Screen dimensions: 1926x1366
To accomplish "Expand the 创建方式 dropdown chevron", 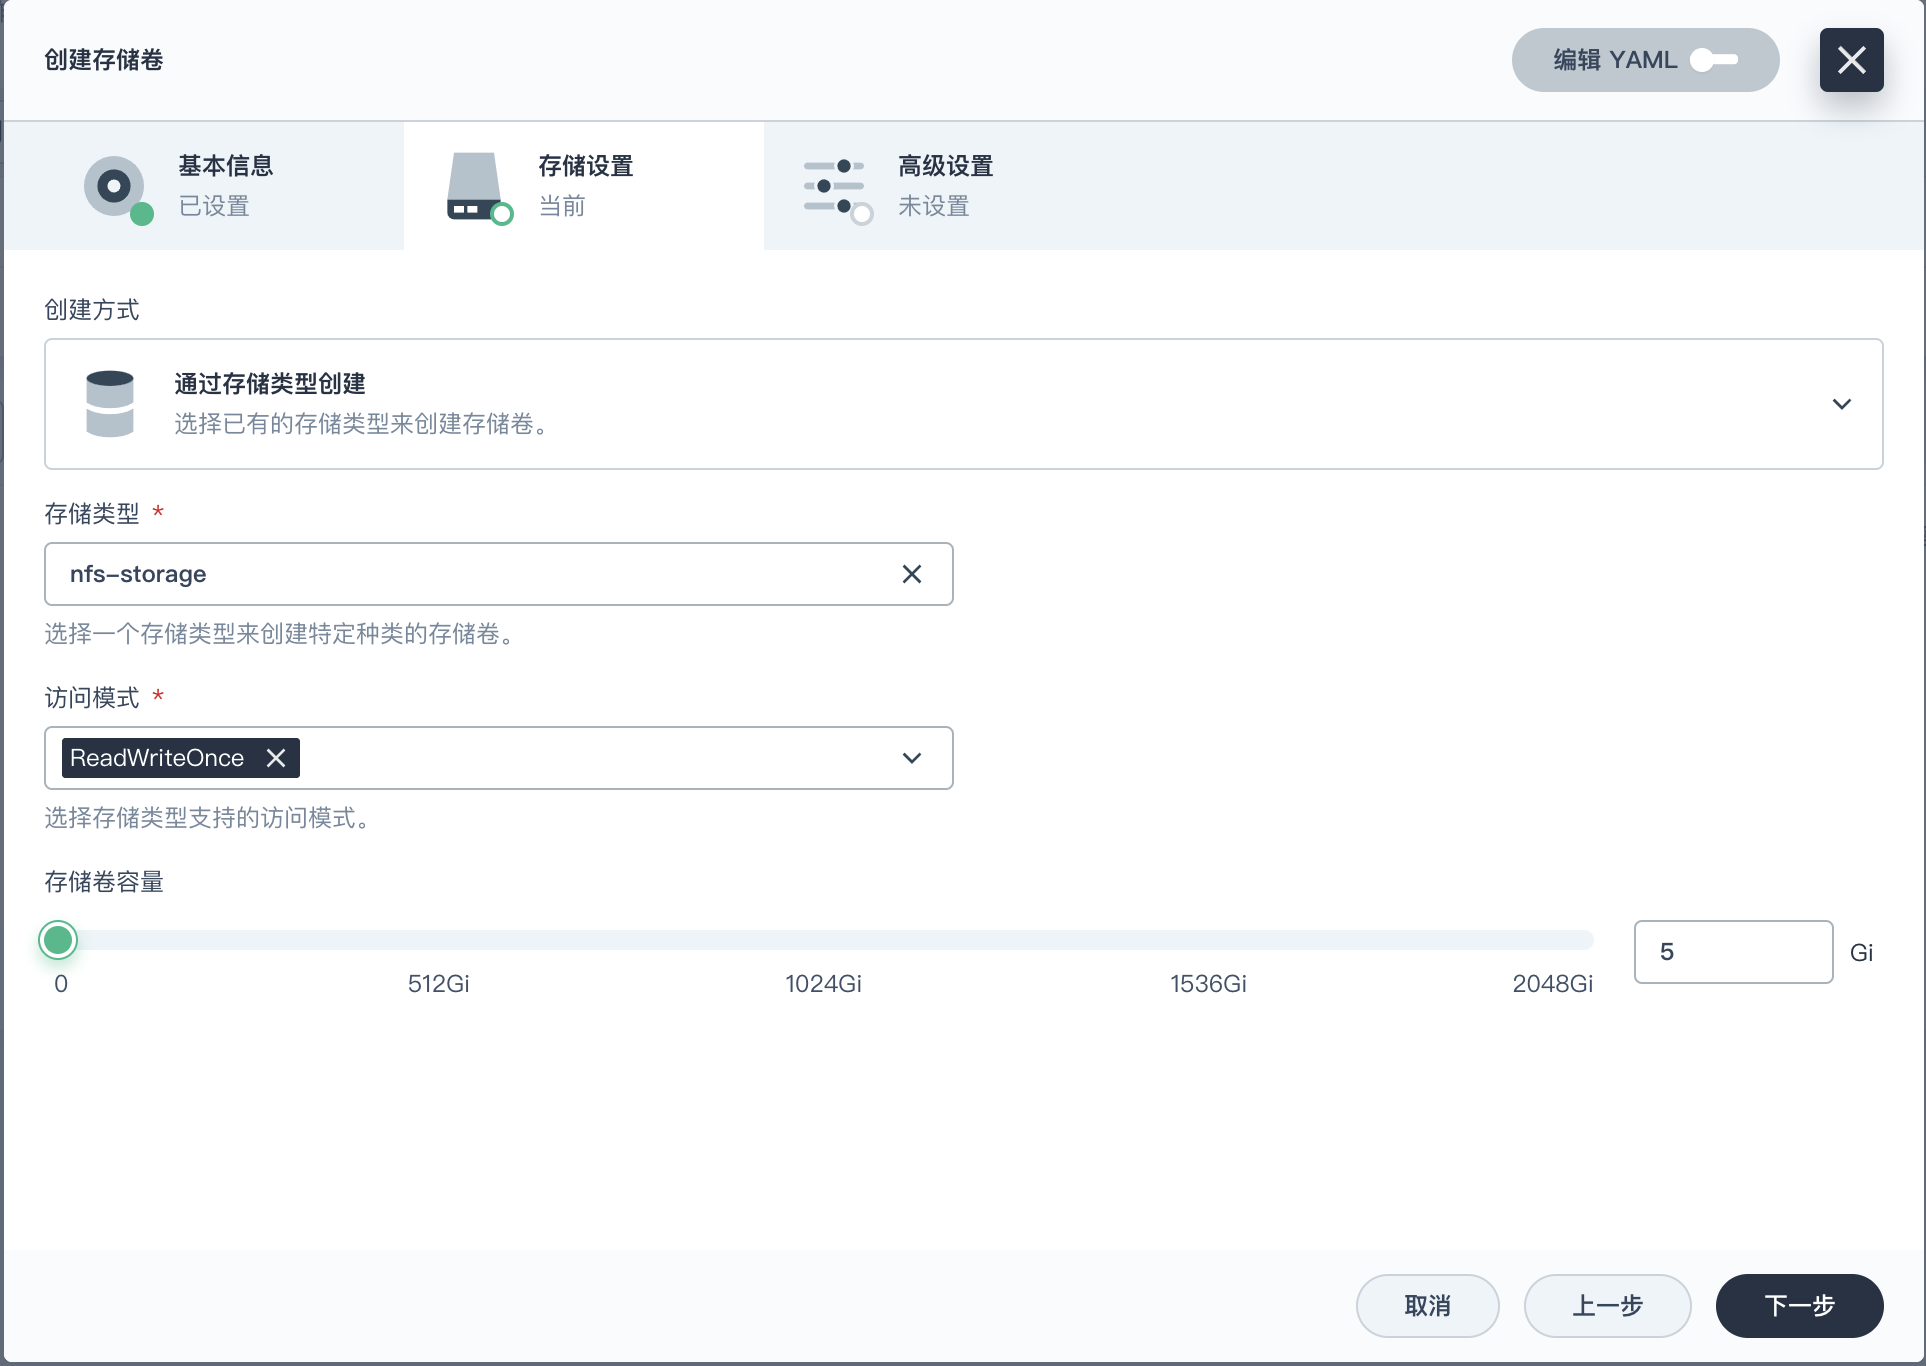I will pyautogui.click(x=1841, y=404).
